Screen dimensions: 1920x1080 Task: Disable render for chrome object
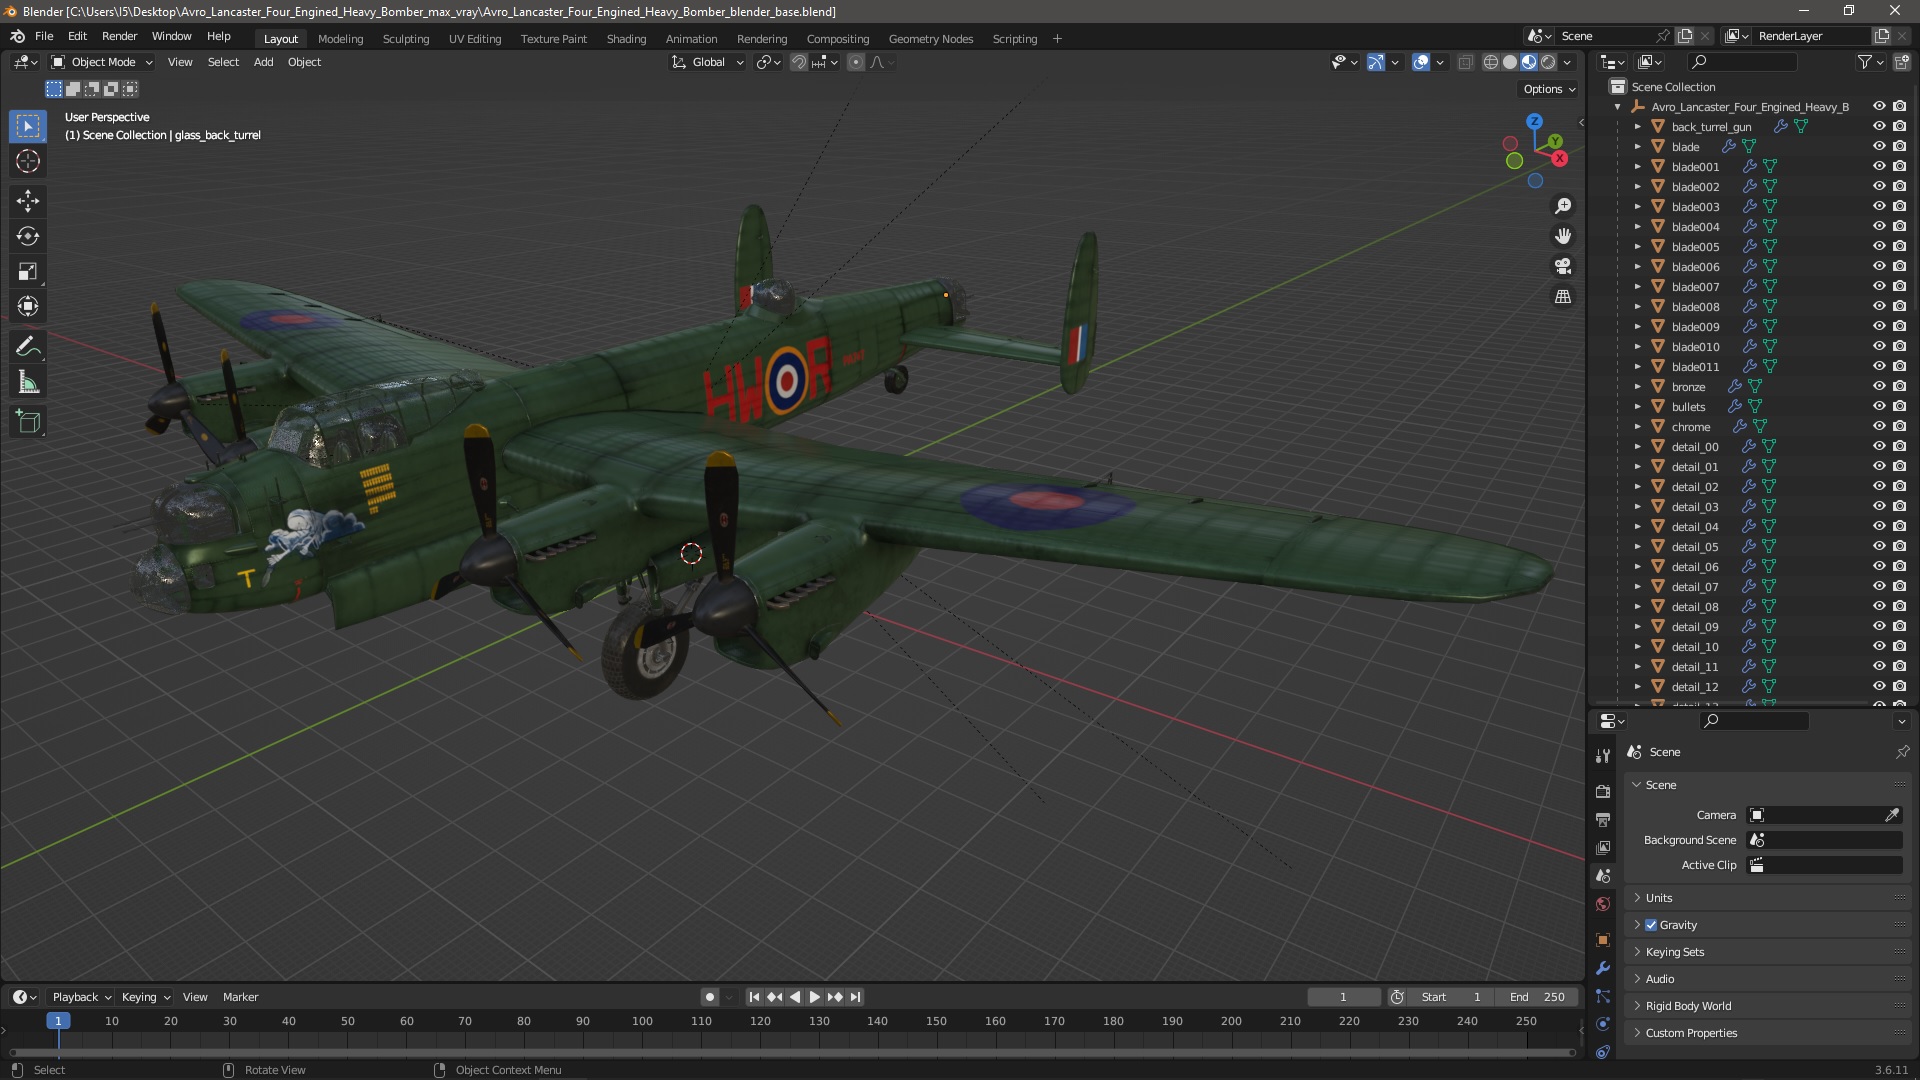click(x=1899, y=426)
